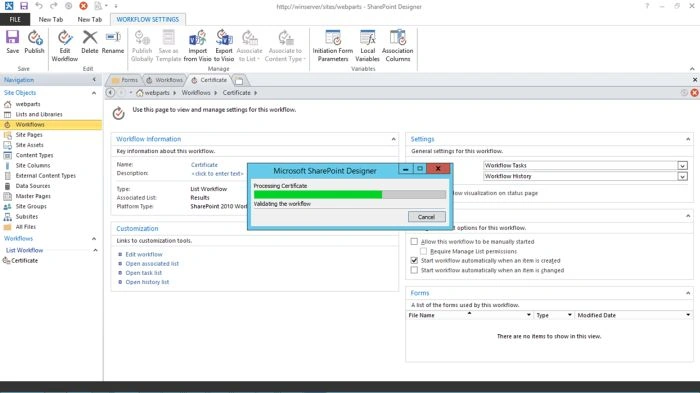Open the new blank document tab

coord(239,80)
